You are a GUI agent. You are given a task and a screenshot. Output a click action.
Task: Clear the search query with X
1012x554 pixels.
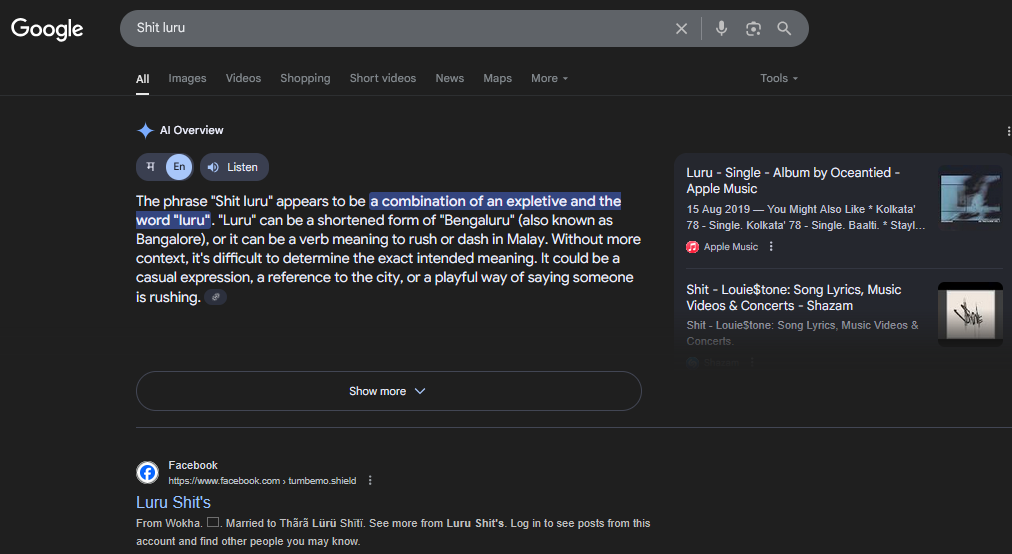pyautogui.click(x=682, y=28)
